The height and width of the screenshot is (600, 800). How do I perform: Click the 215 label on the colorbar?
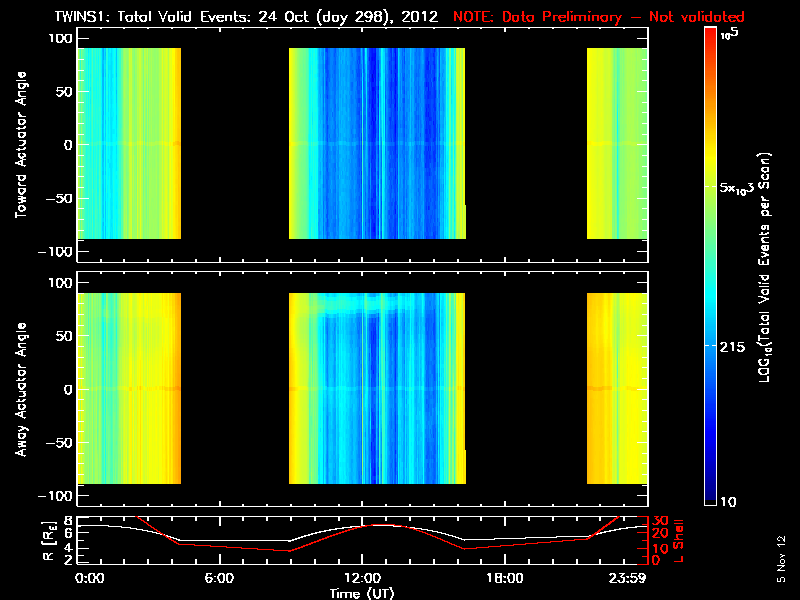(732, 347)
